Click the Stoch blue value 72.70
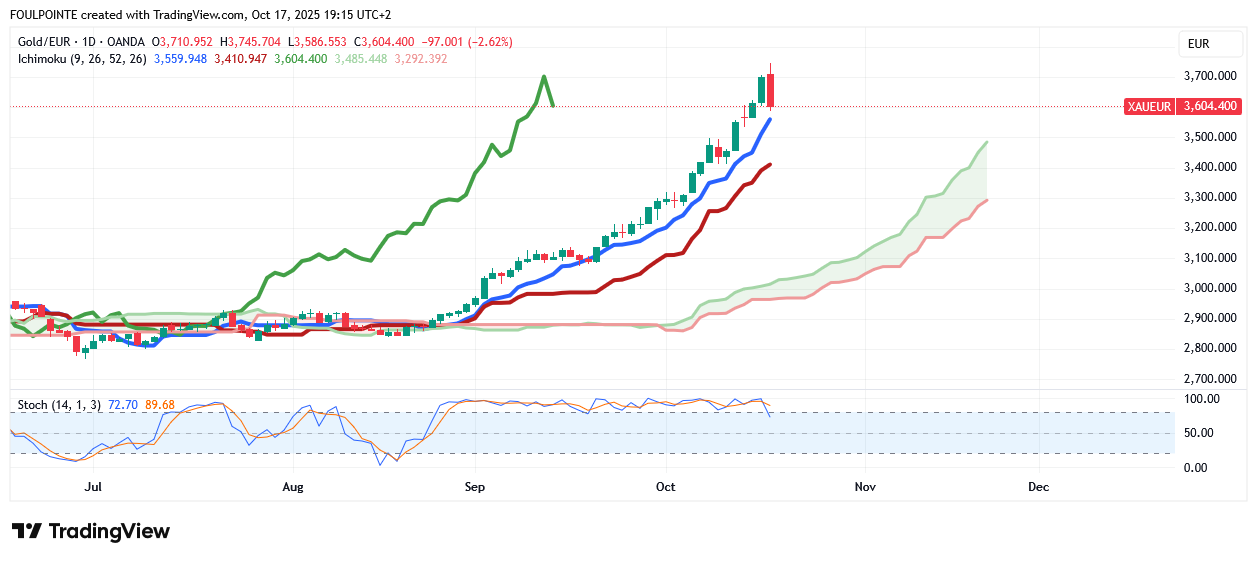 click(122, 405)
